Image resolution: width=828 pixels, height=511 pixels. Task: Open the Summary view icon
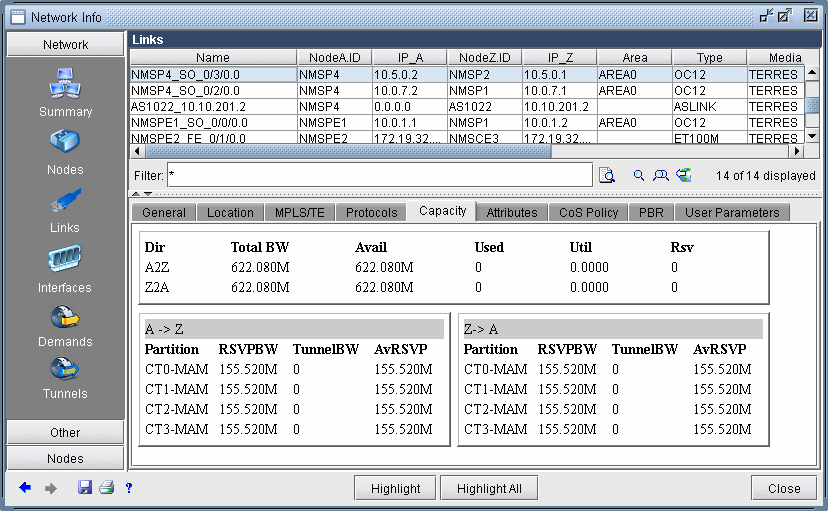click(x=65, y=85)
